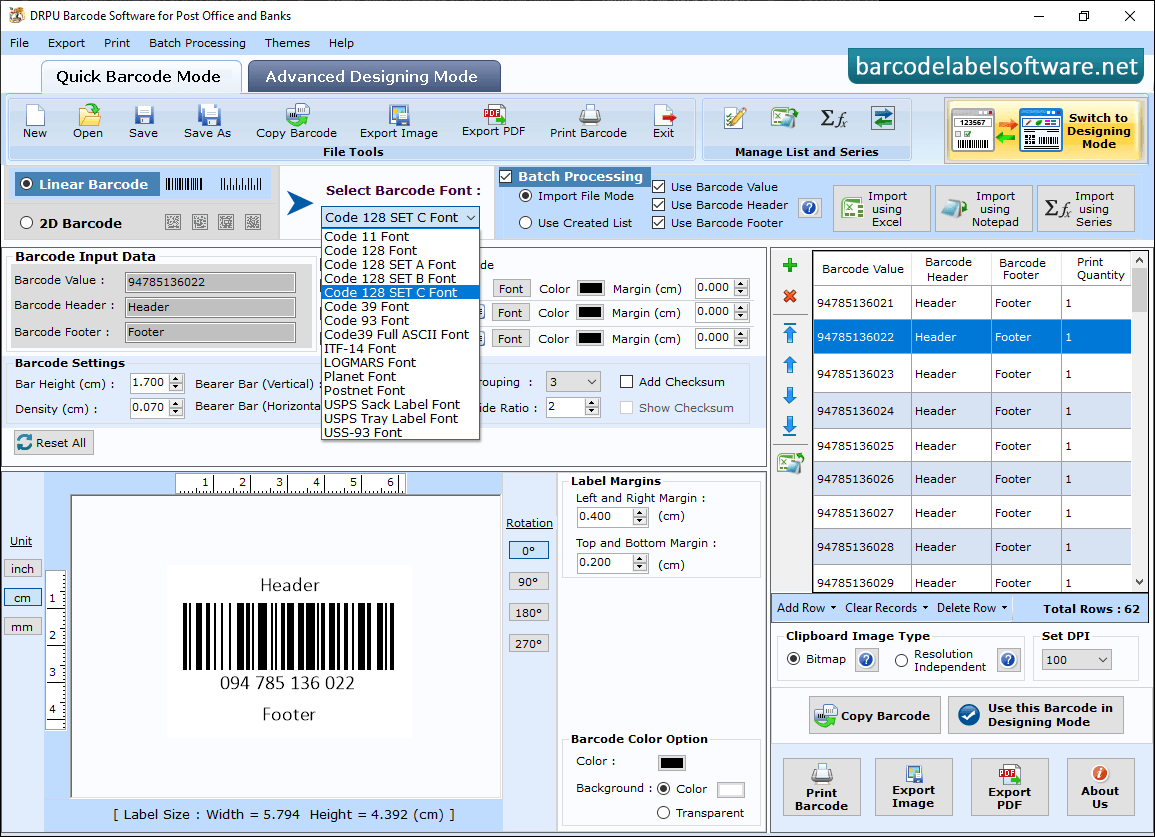Click the white Background Color swatch
The width and height of the screenshot is (1155, 837).
click(730, 790)
